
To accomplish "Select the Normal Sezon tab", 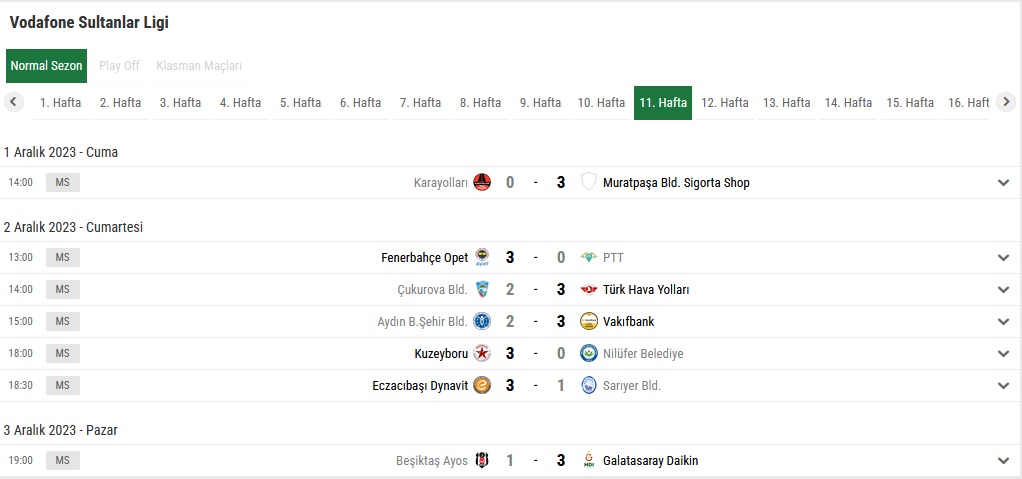I will (46, 66).
